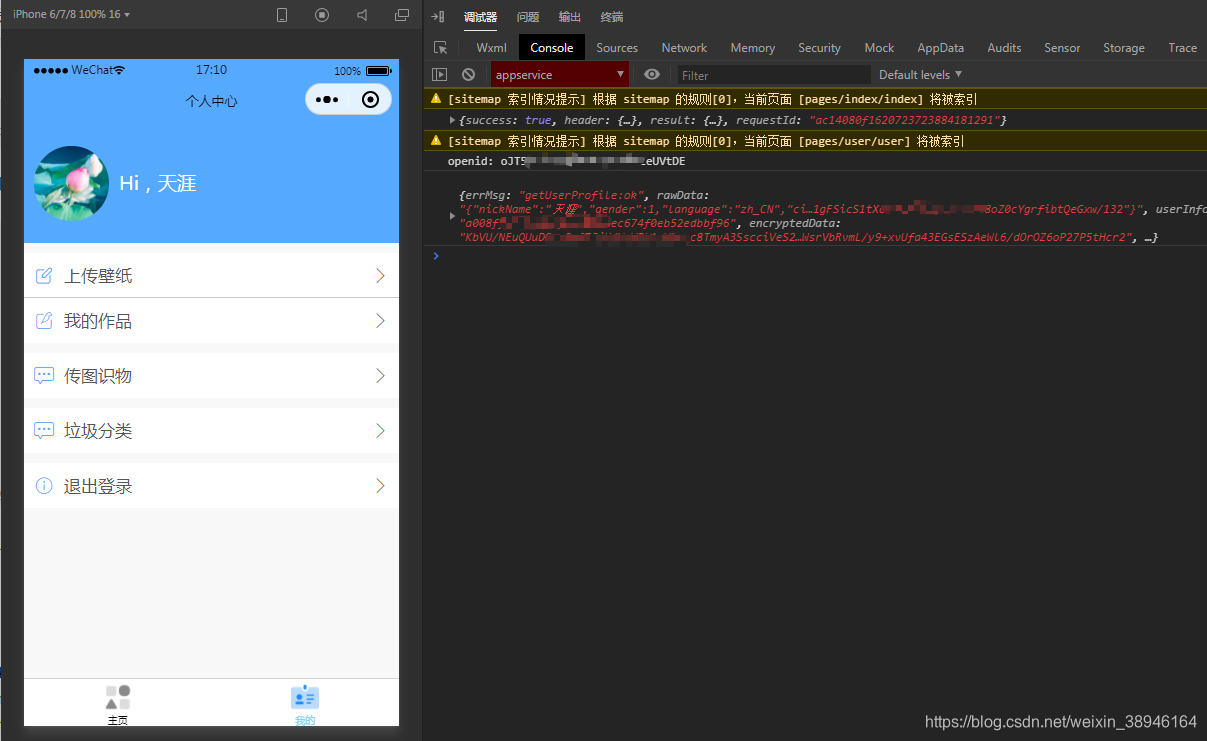Click the eye icon for live expression
Screen dimensions: 1207x741
click(652, 75)
